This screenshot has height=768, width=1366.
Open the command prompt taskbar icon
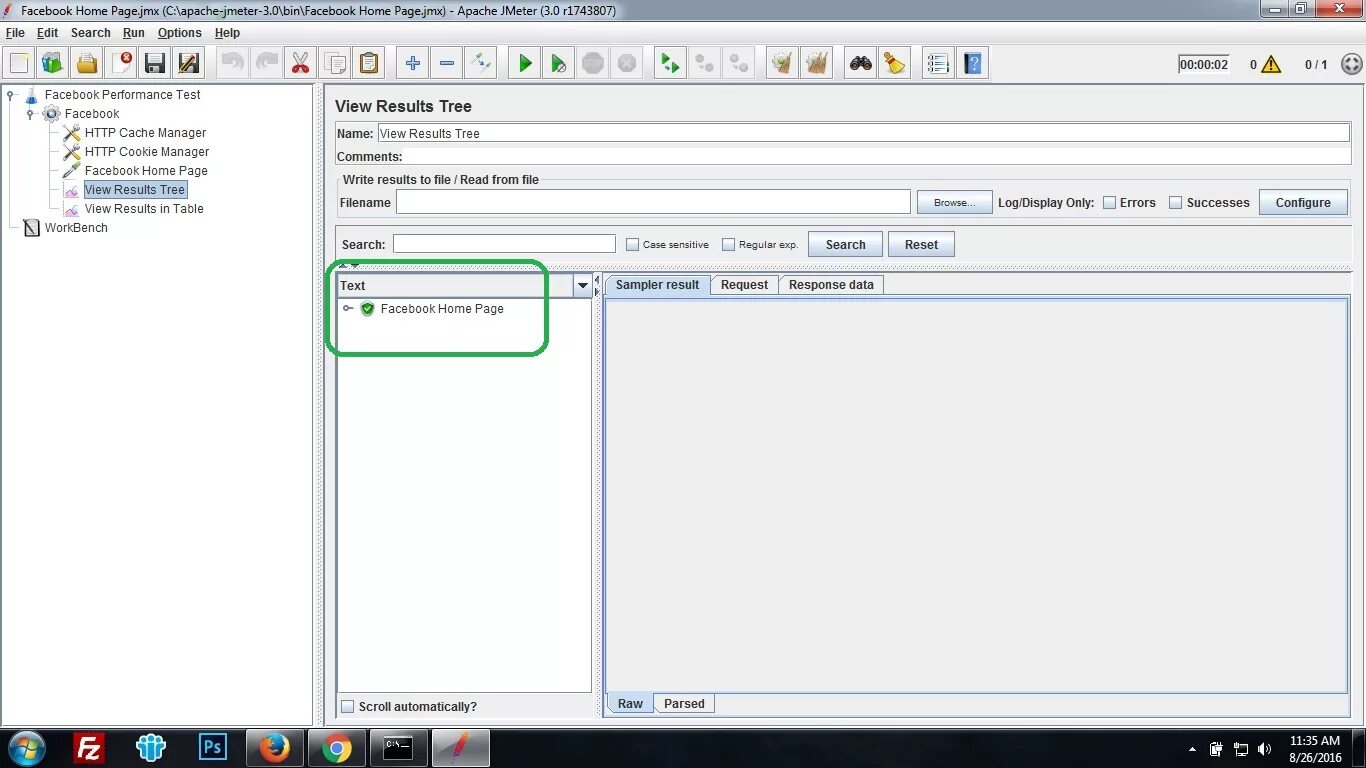coord(399,747)
